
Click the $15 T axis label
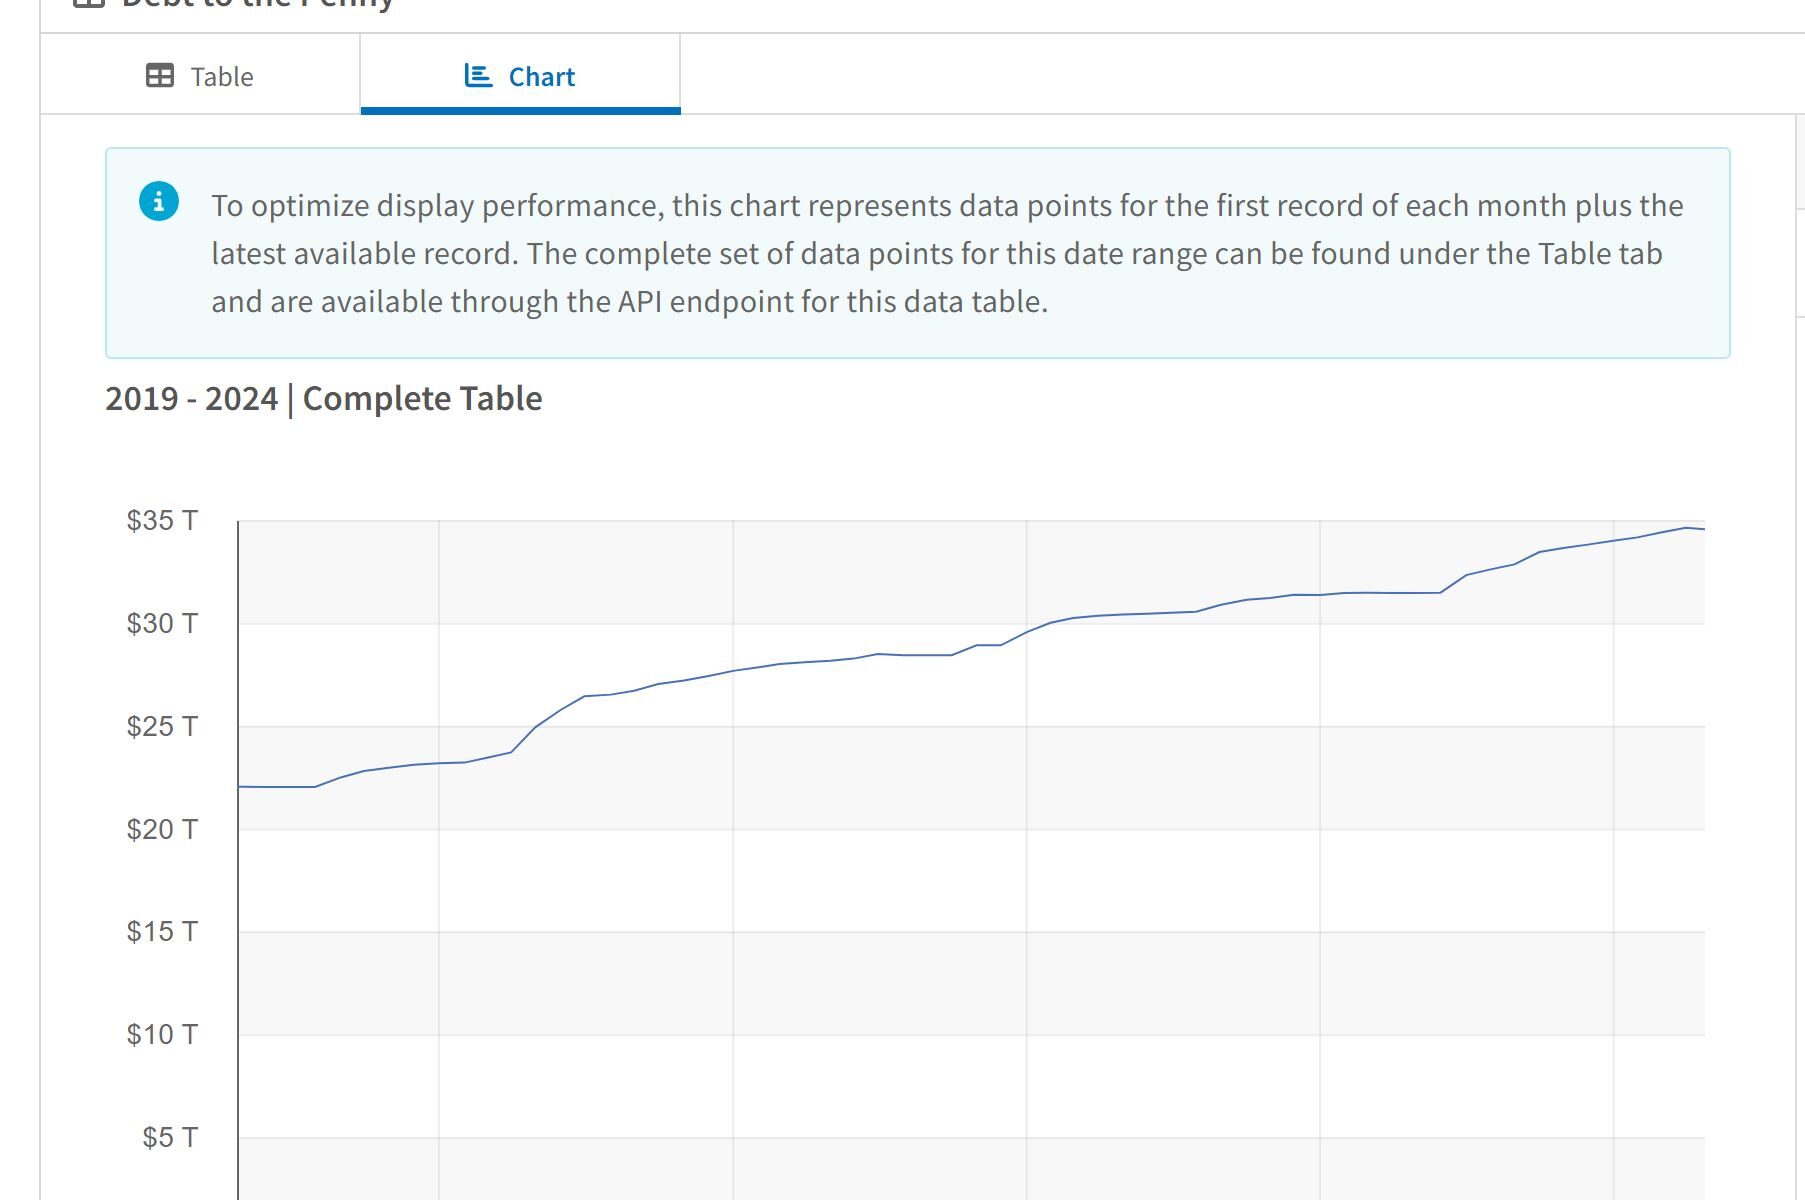tap(162, 931)
